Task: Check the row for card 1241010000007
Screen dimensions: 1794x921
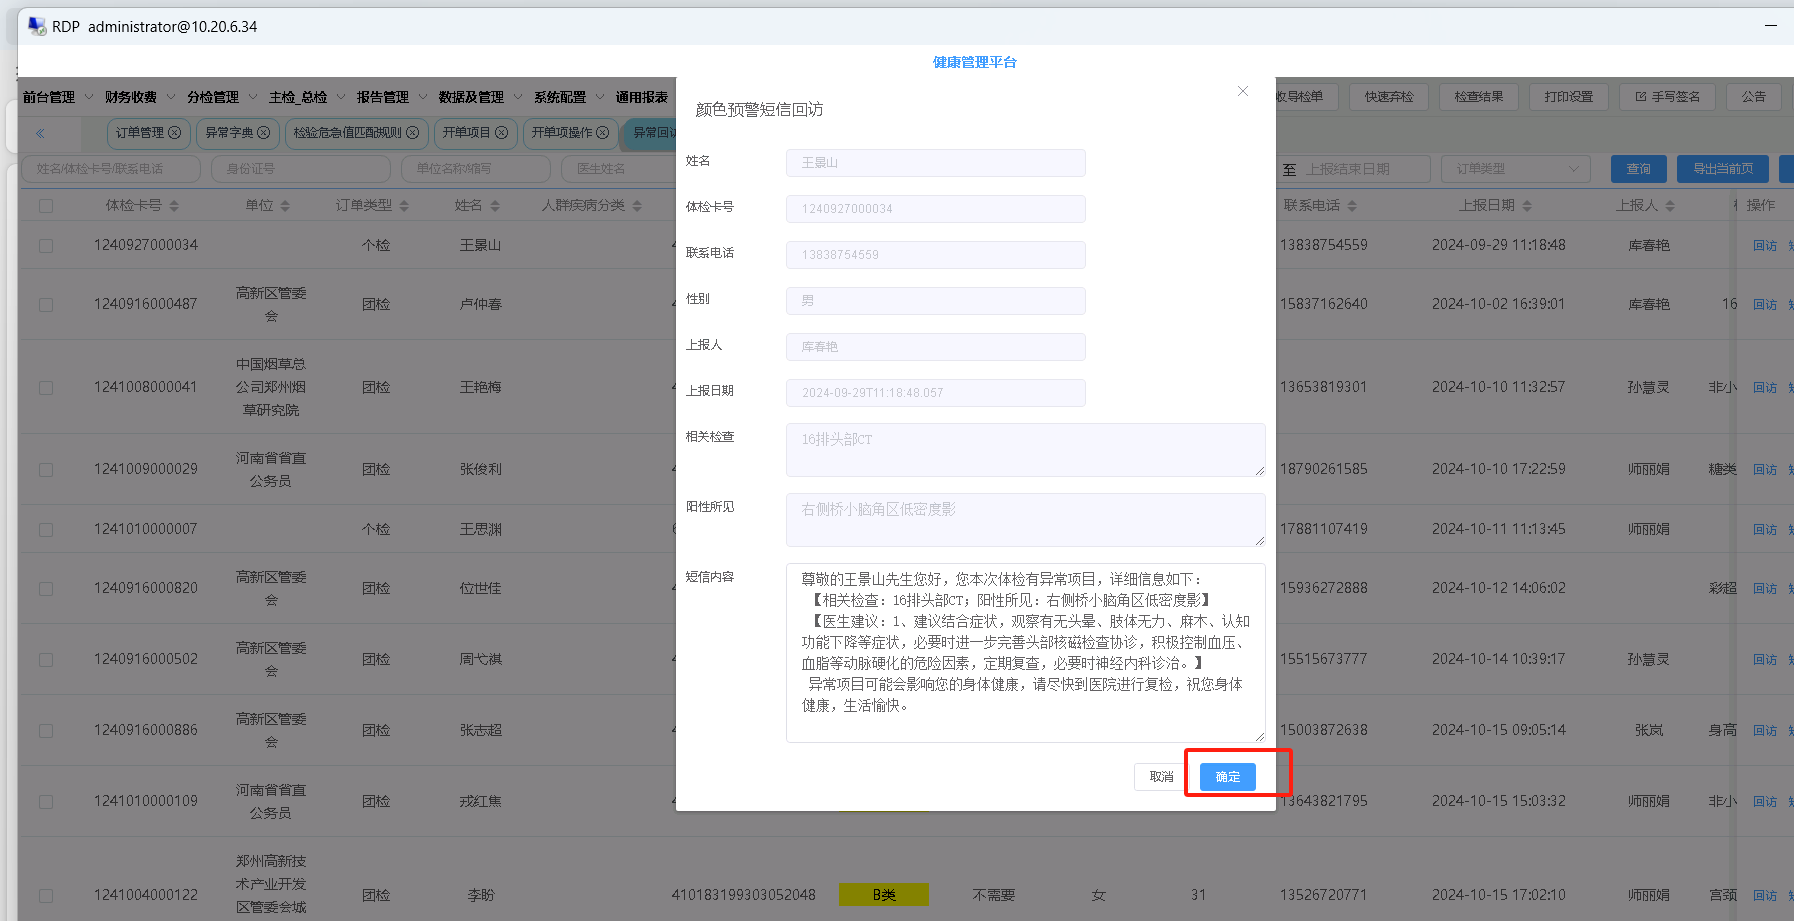Action: 46,530
